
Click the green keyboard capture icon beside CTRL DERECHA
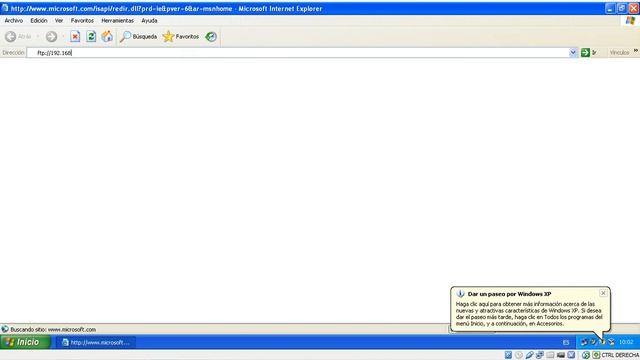[596, 355]
